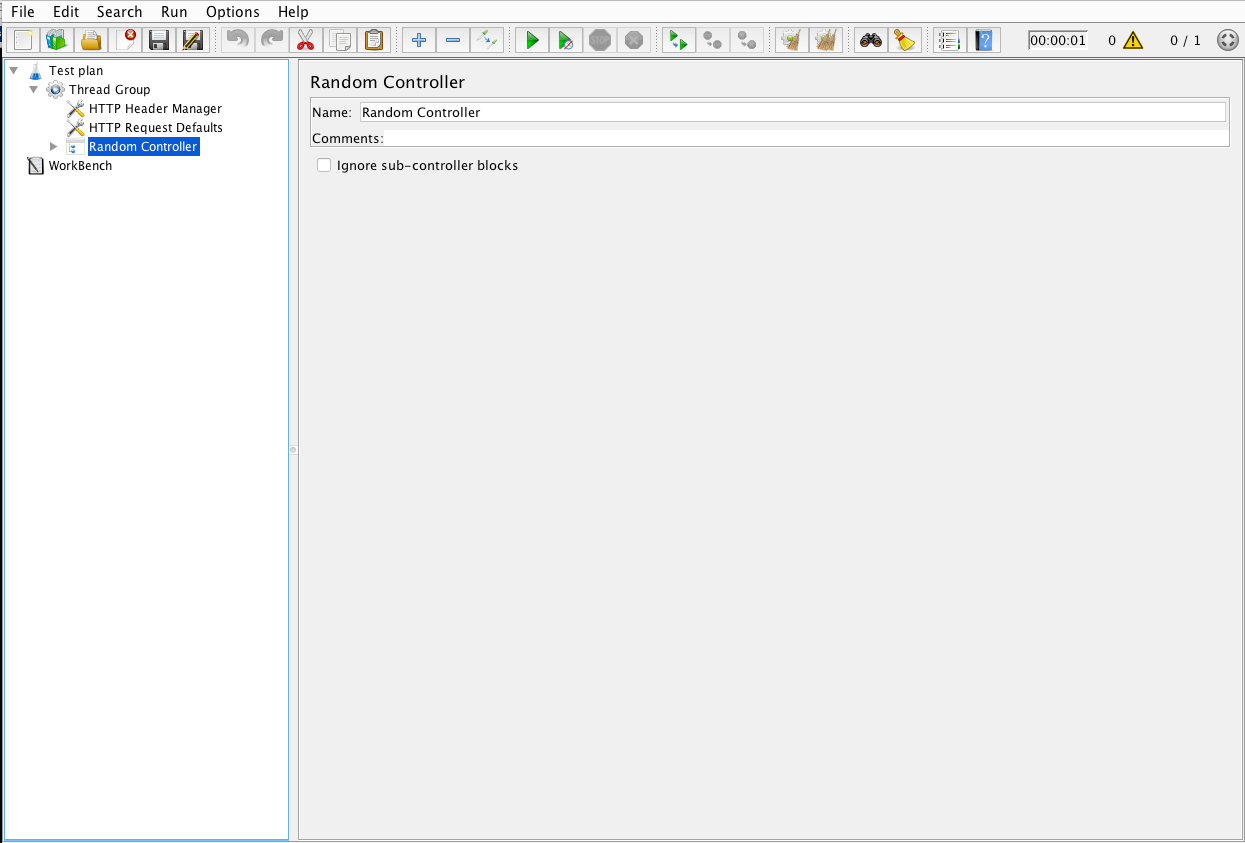This screenshot has width=1245, height=843.
Task: Click the Cut scissors icon
Action: pyautogui.click(x=305, y=40)
